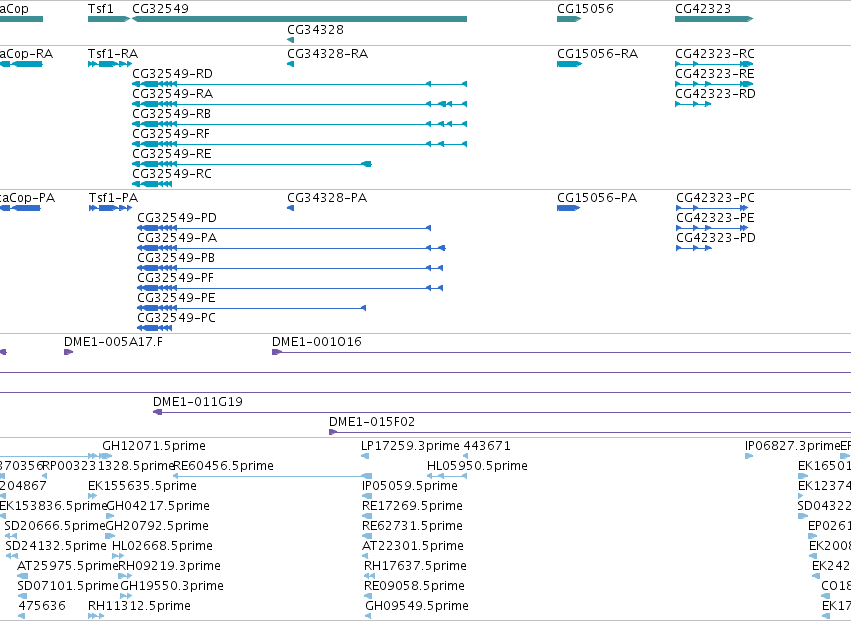
Task: Select the RE62731.5prime EST label
Action: pos(412,527)
